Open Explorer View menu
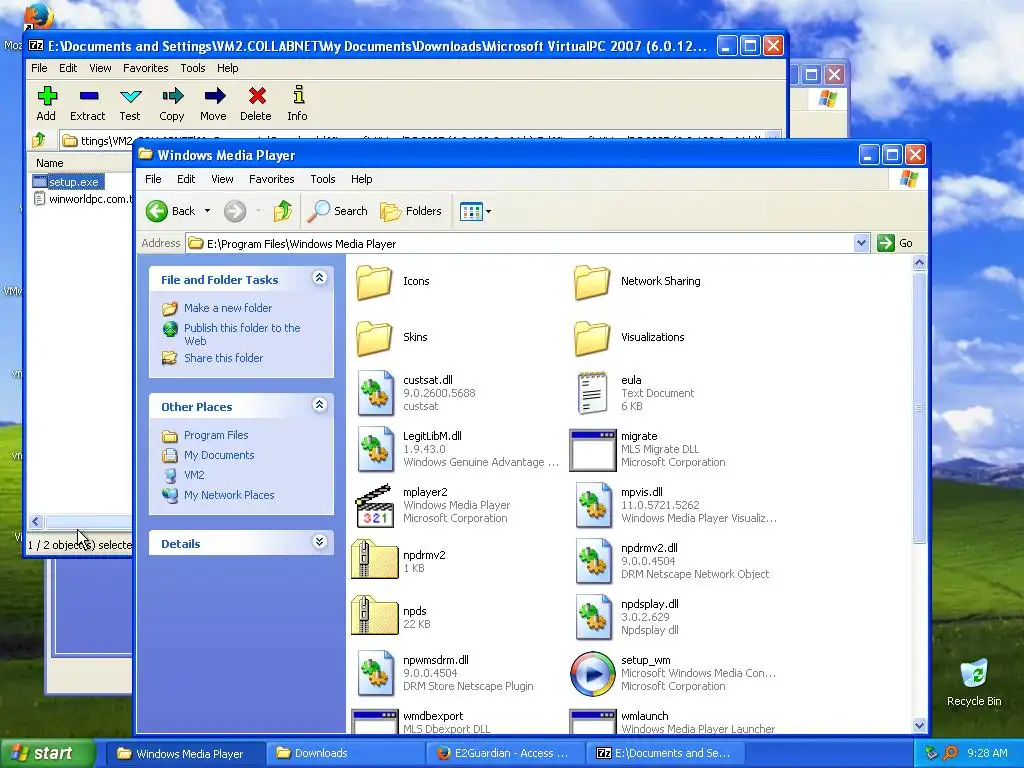This screenshot has height=768, width=1024. 222,179
